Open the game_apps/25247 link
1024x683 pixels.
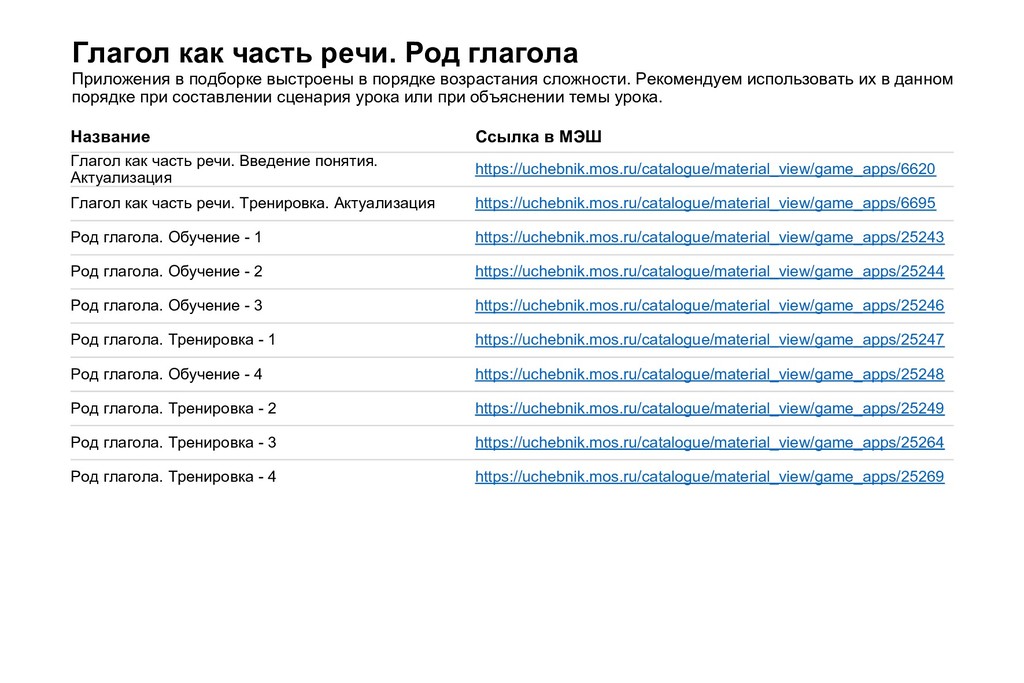click(x=709, y=340)
